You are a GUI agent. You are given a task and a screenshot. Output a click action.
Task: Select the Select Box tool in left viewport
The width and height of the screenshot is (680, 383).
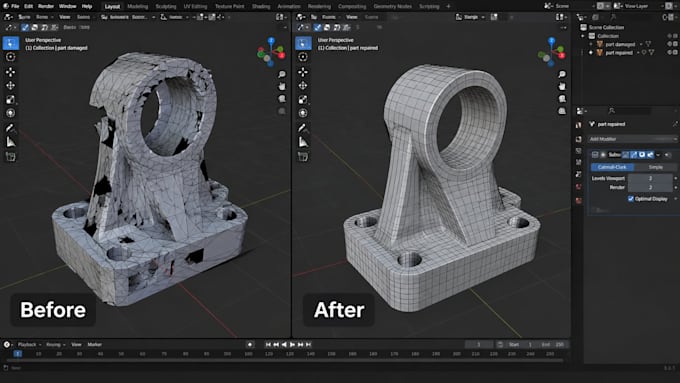coord(11,43)
